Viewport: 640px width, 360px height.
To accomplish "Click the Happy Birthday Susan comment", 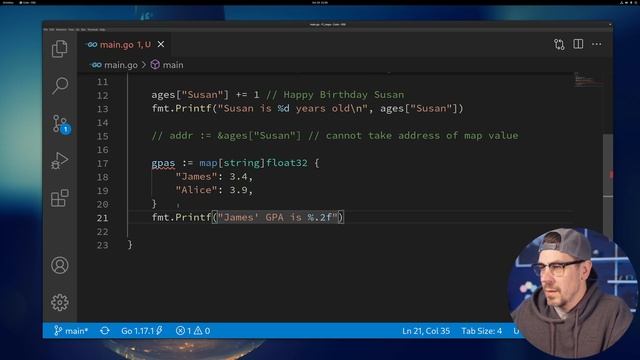I will click(x=335, y=95).
